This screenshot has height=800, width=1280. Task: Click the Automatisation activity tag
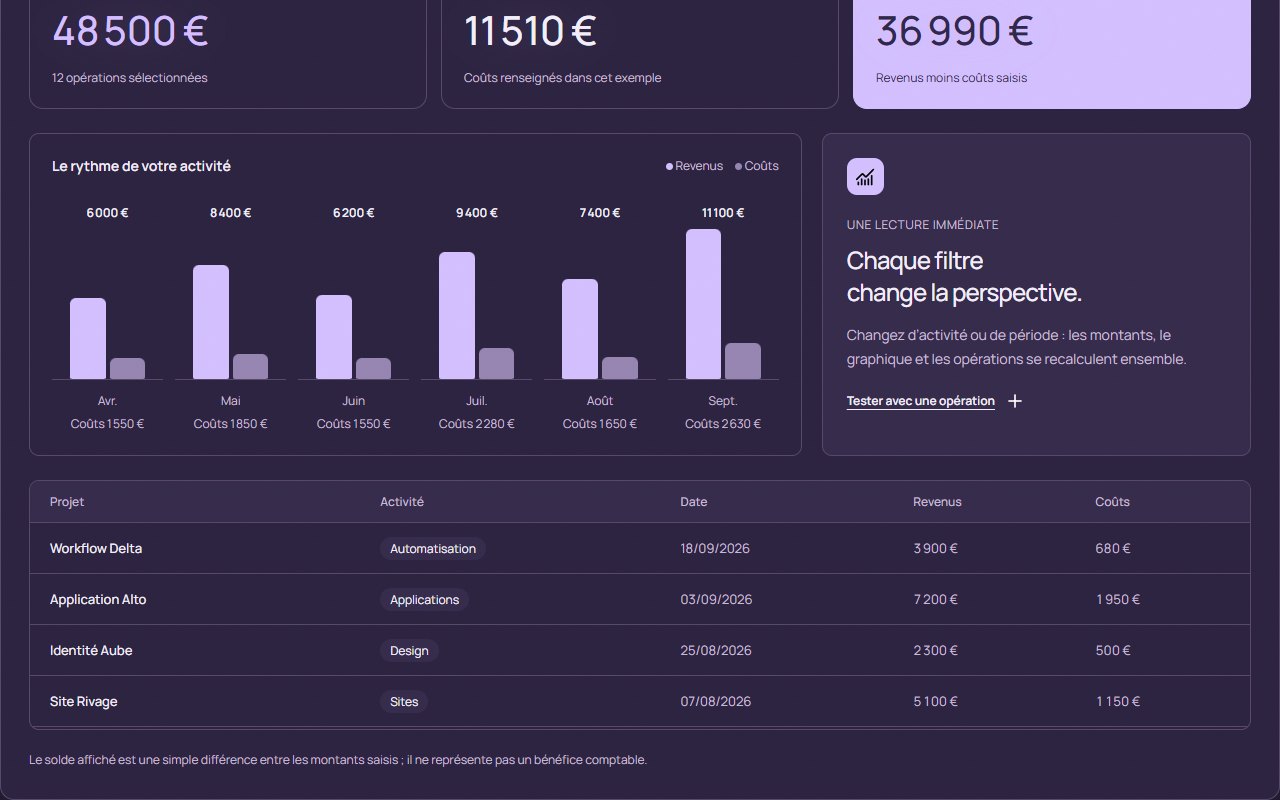433,548
